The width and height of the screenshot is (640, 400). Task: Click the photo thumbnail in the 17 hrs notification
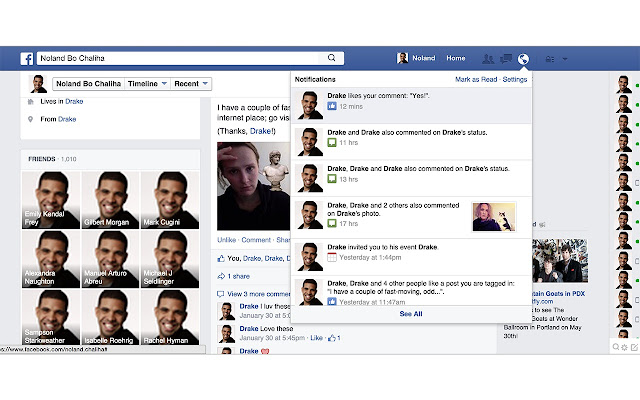[x=494, y=217]
